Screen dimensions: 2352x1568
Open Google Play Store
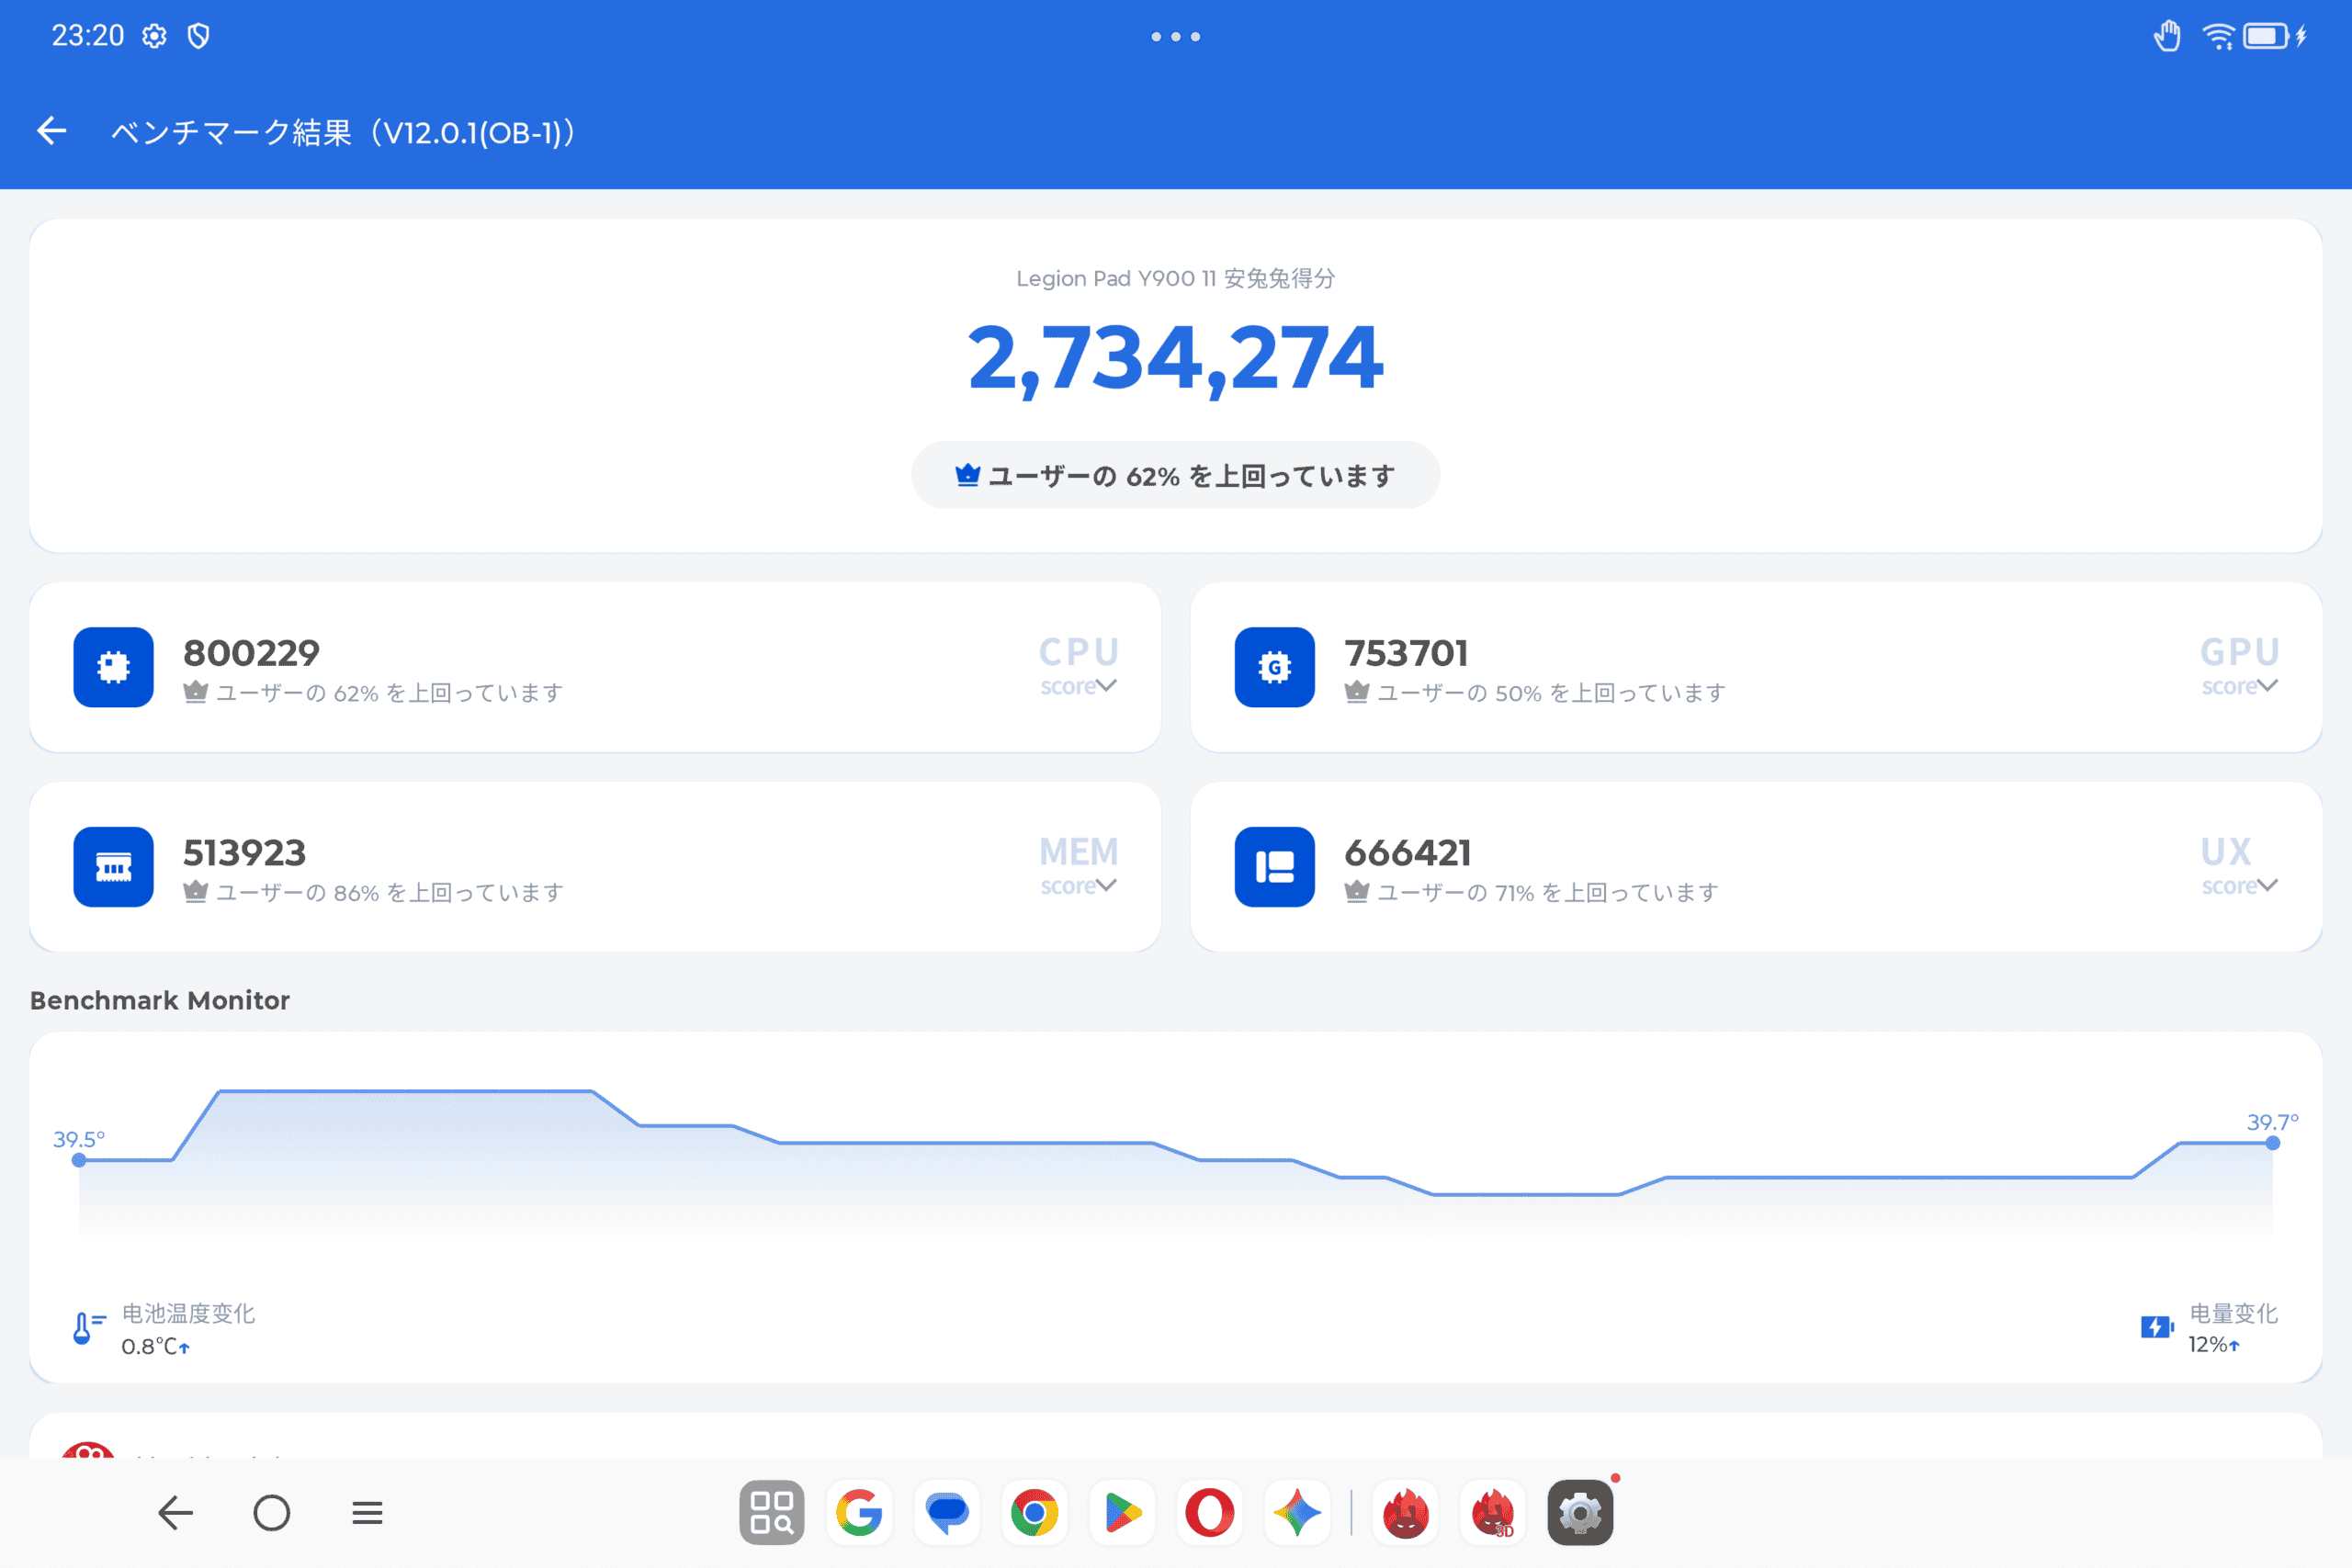(x=1122, y=1512)
